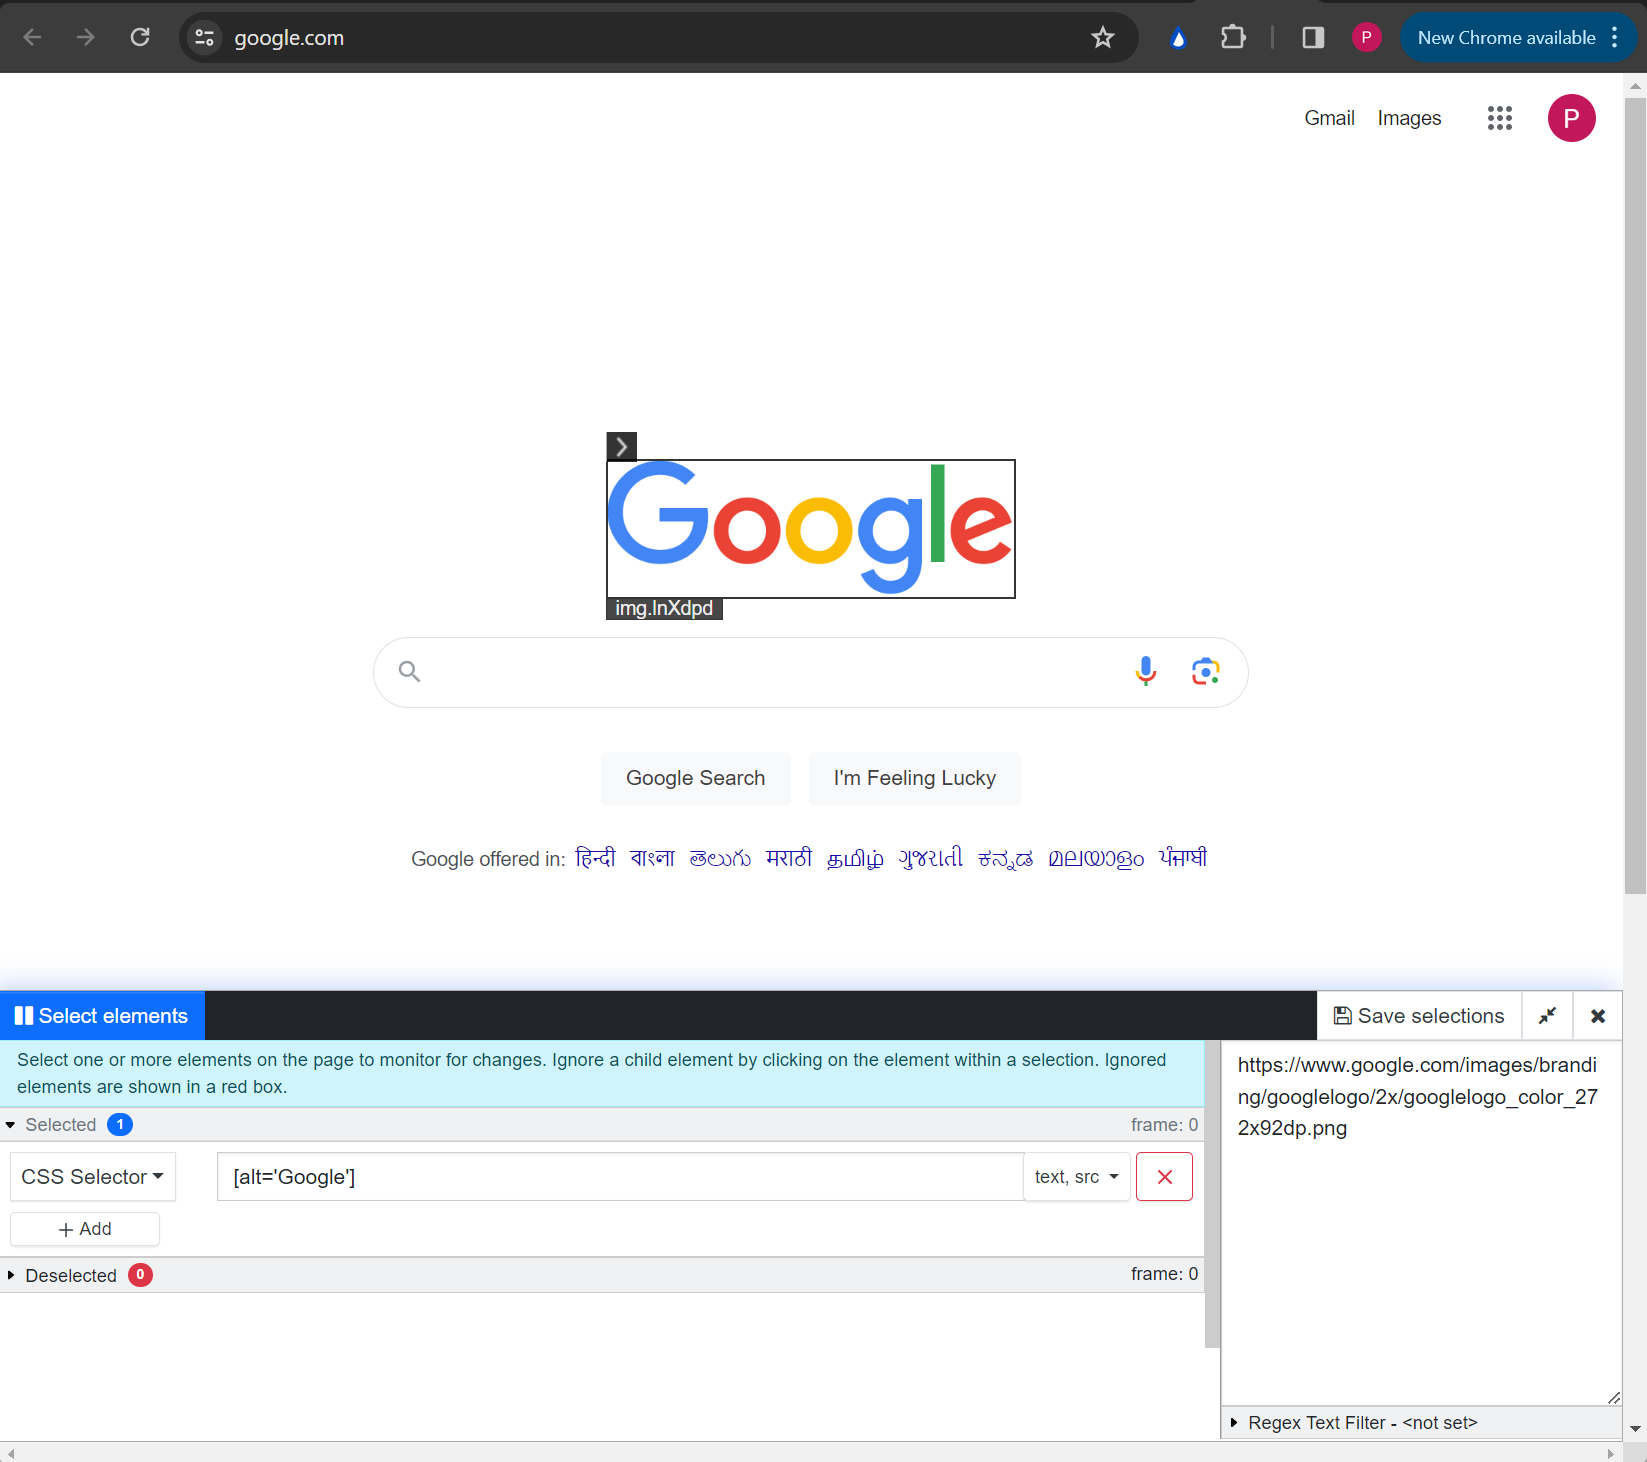Bookmark this page with the star icon
The height and width of the screenshot is (1462, 1647).
(1102, 38)
